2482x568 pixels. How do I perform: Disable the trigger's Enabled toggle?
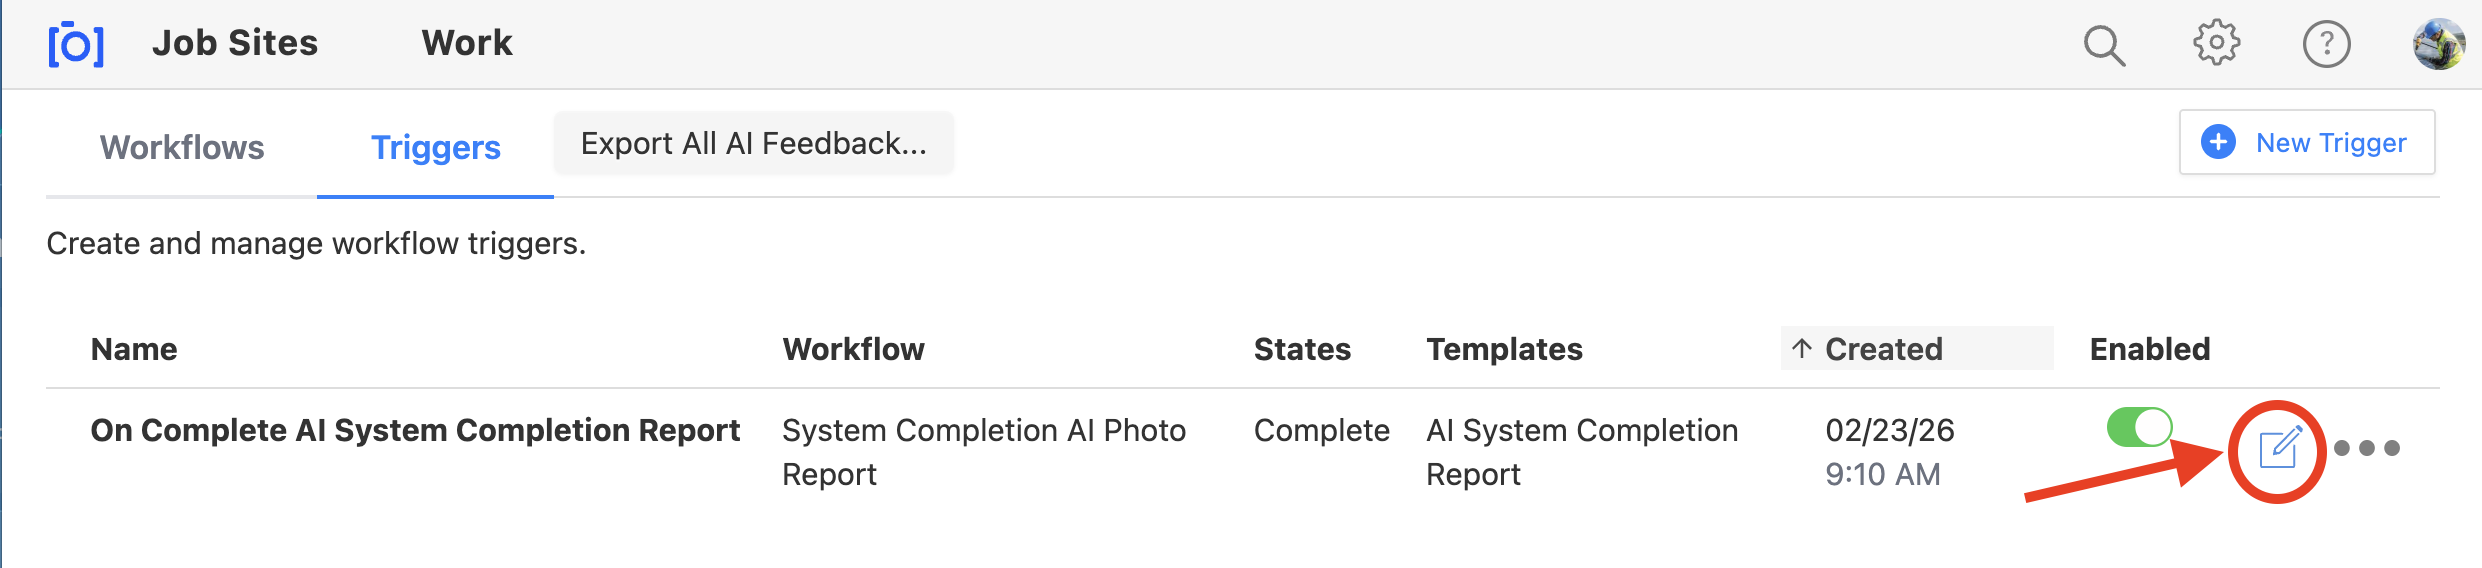(2139, 427)
